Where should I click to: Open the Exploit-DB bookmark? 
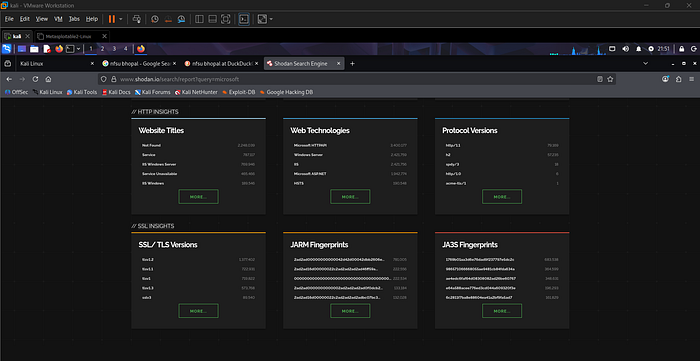point(238,92)
